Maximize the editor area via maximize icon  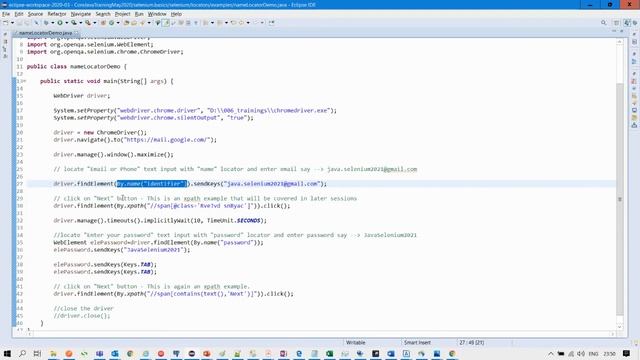pyautogui.click(x=622, y=31)
